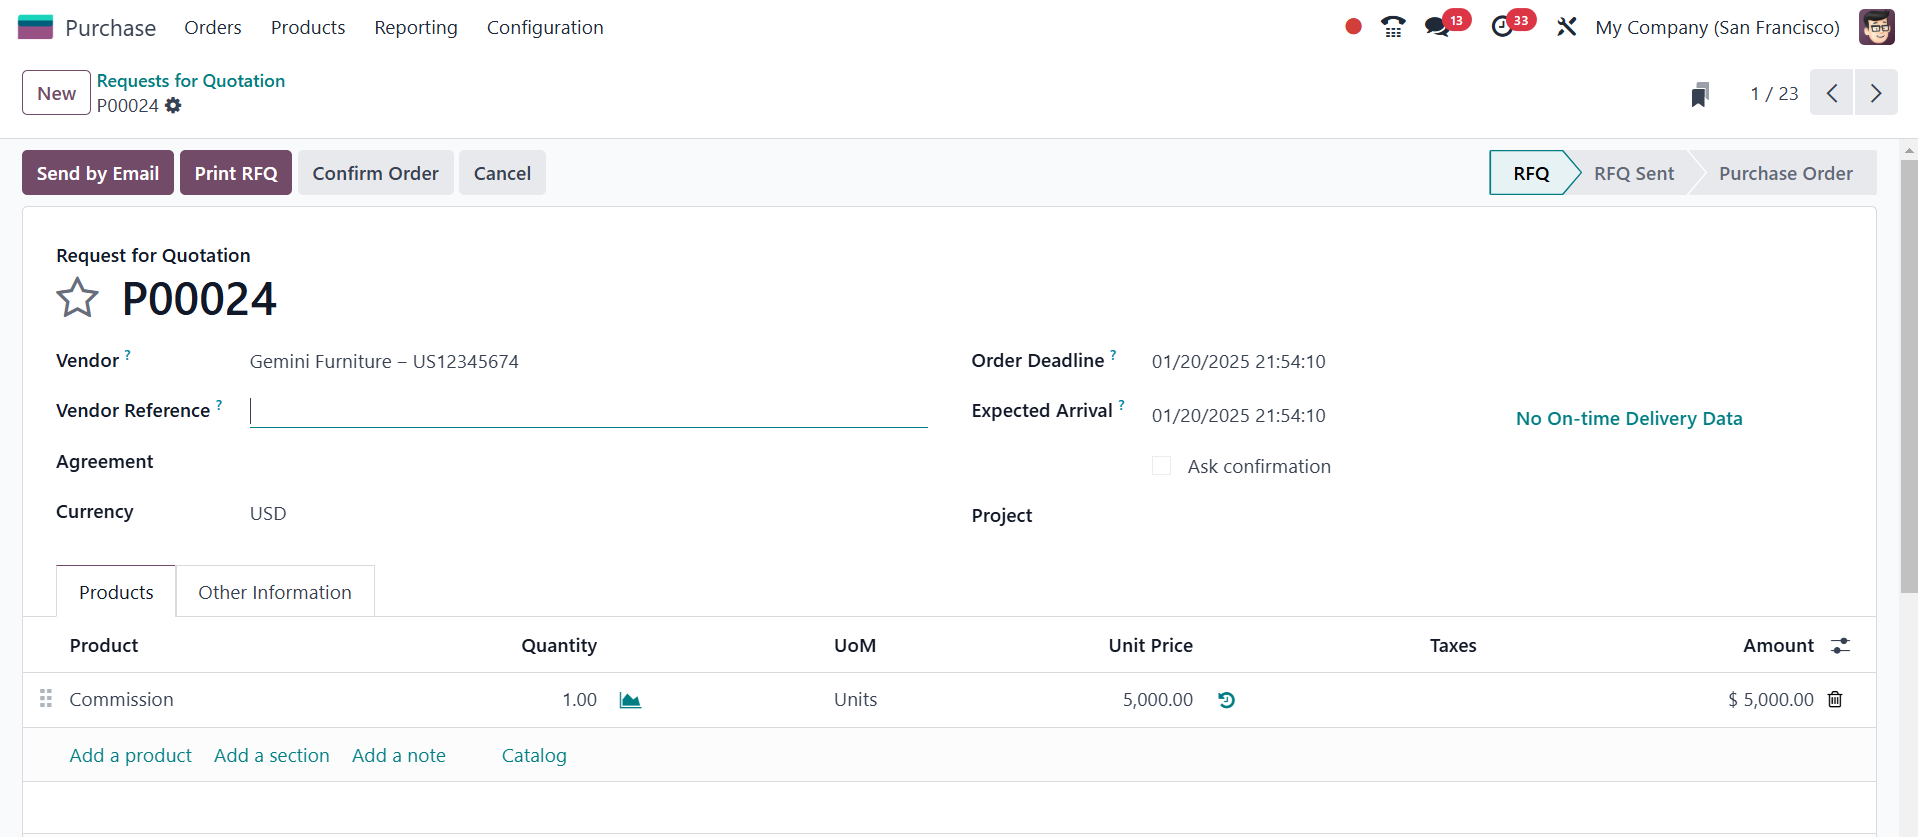Screen dimensions: 1918x837
Task: Switch to the Other Information tab
Action: tap(275, 592)
